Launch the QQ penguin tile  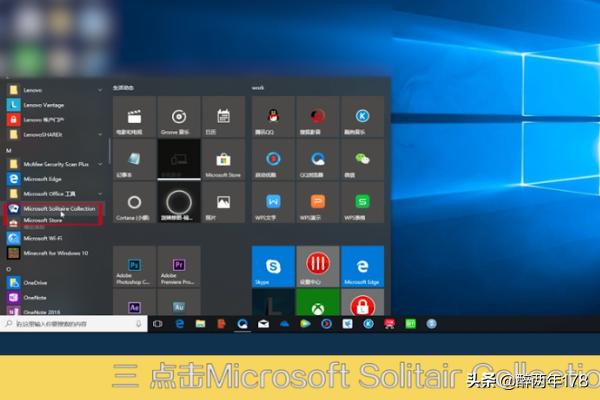[273, 117]
